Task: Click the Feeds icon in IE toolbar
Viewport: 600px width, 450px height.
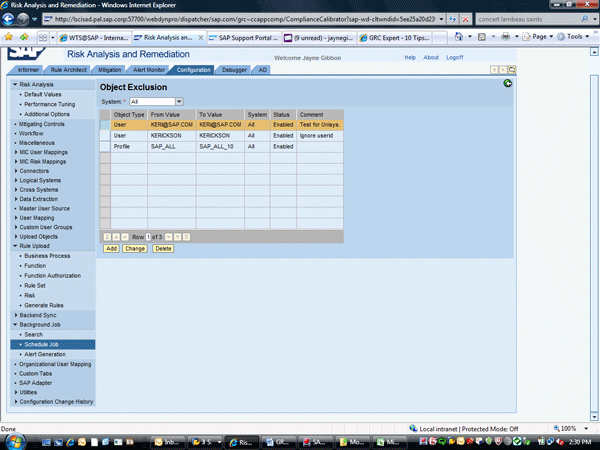Action: coord(482,37)
